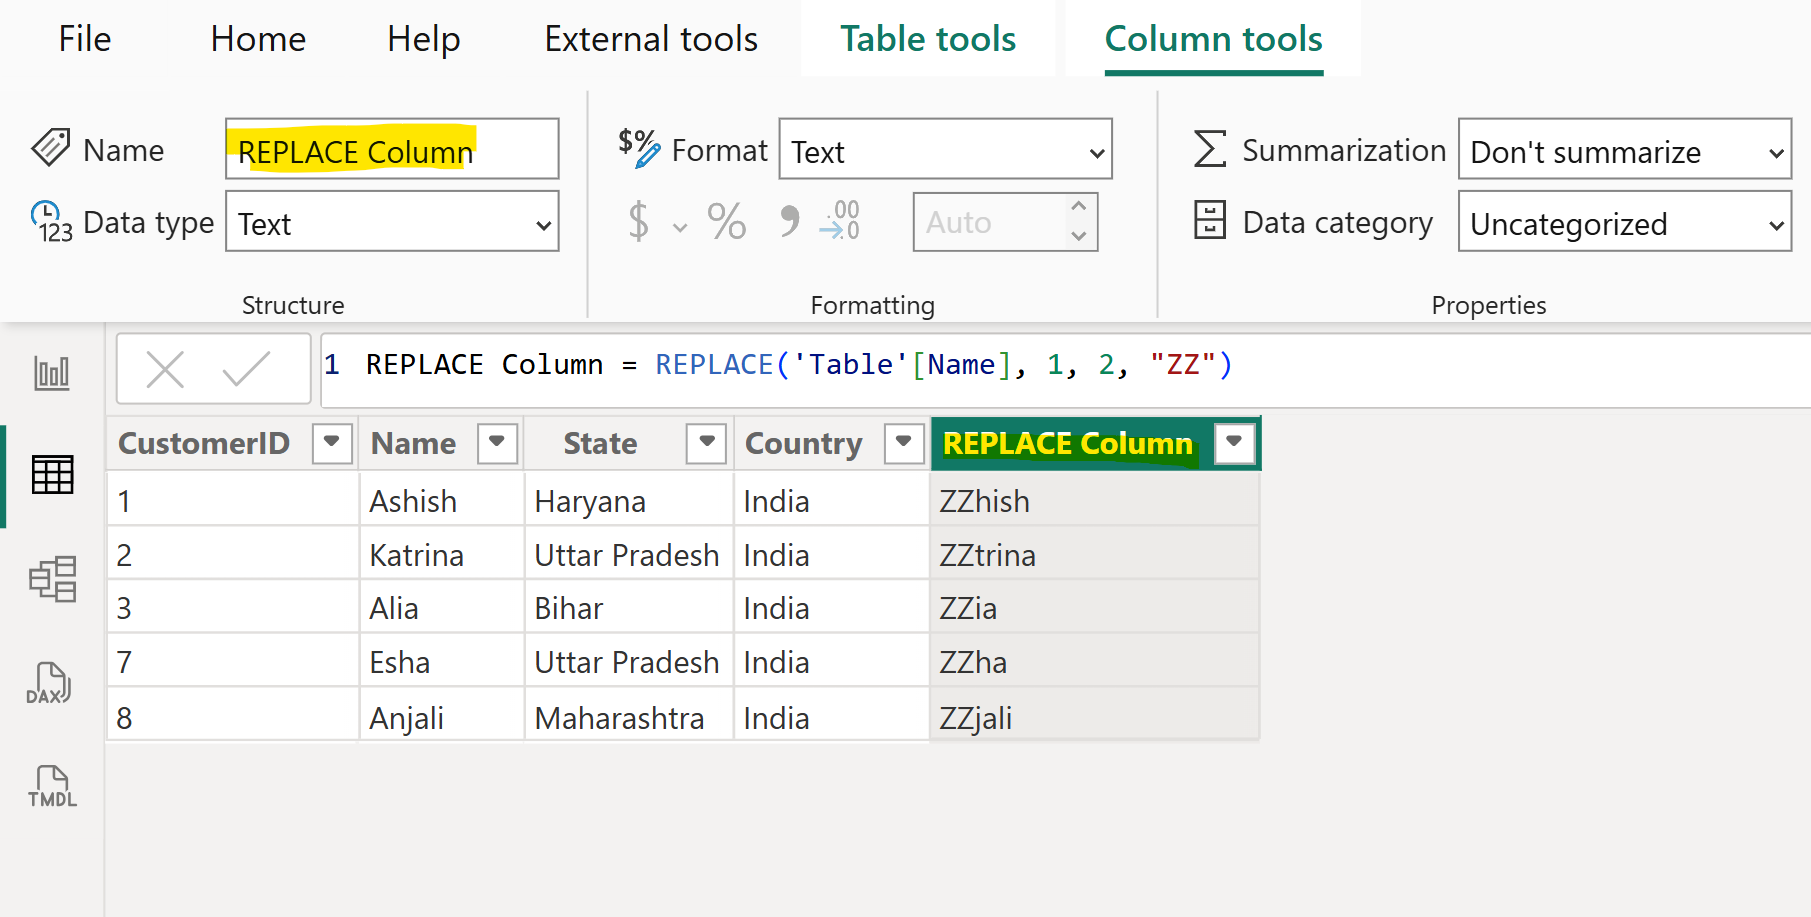Commit formula with the checkmark icon
Image resolution: width=1811 pixels, height=917 pixels.
(x=246, y=369)
